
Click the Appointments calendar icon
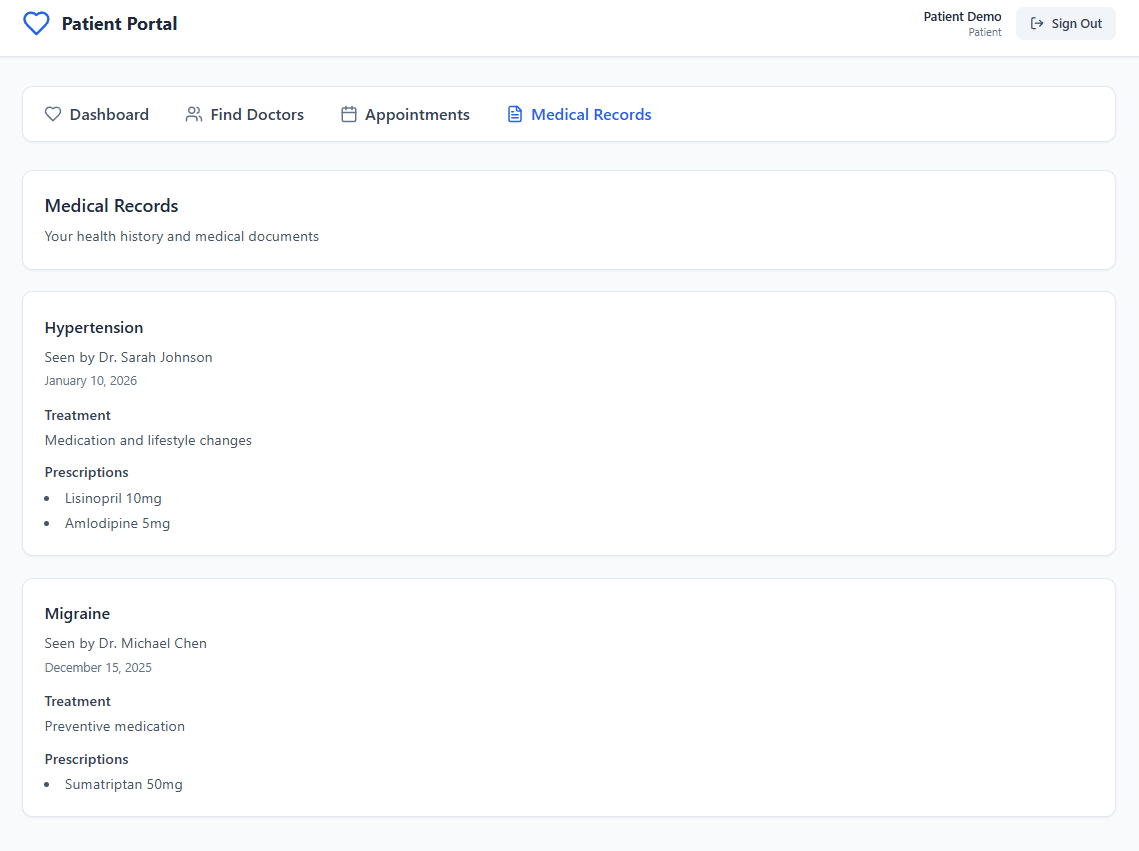point(349,114)
